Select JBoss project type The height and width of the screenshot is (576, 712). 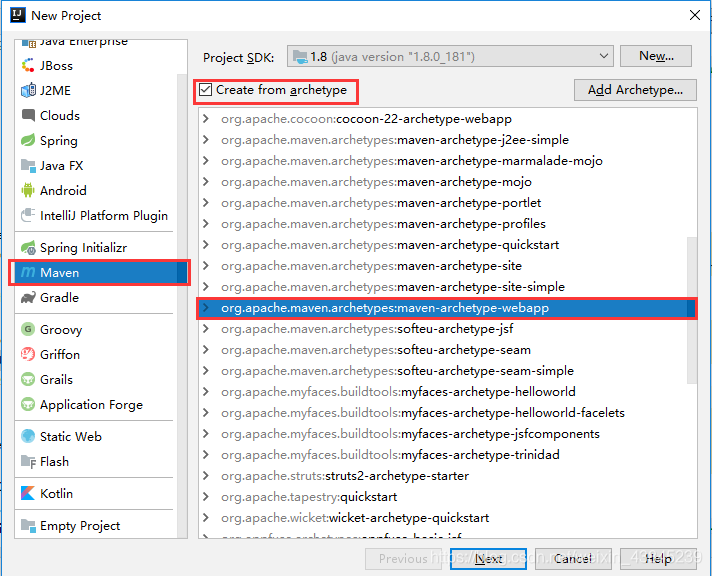pyautogui.click(x=96, y=65)
